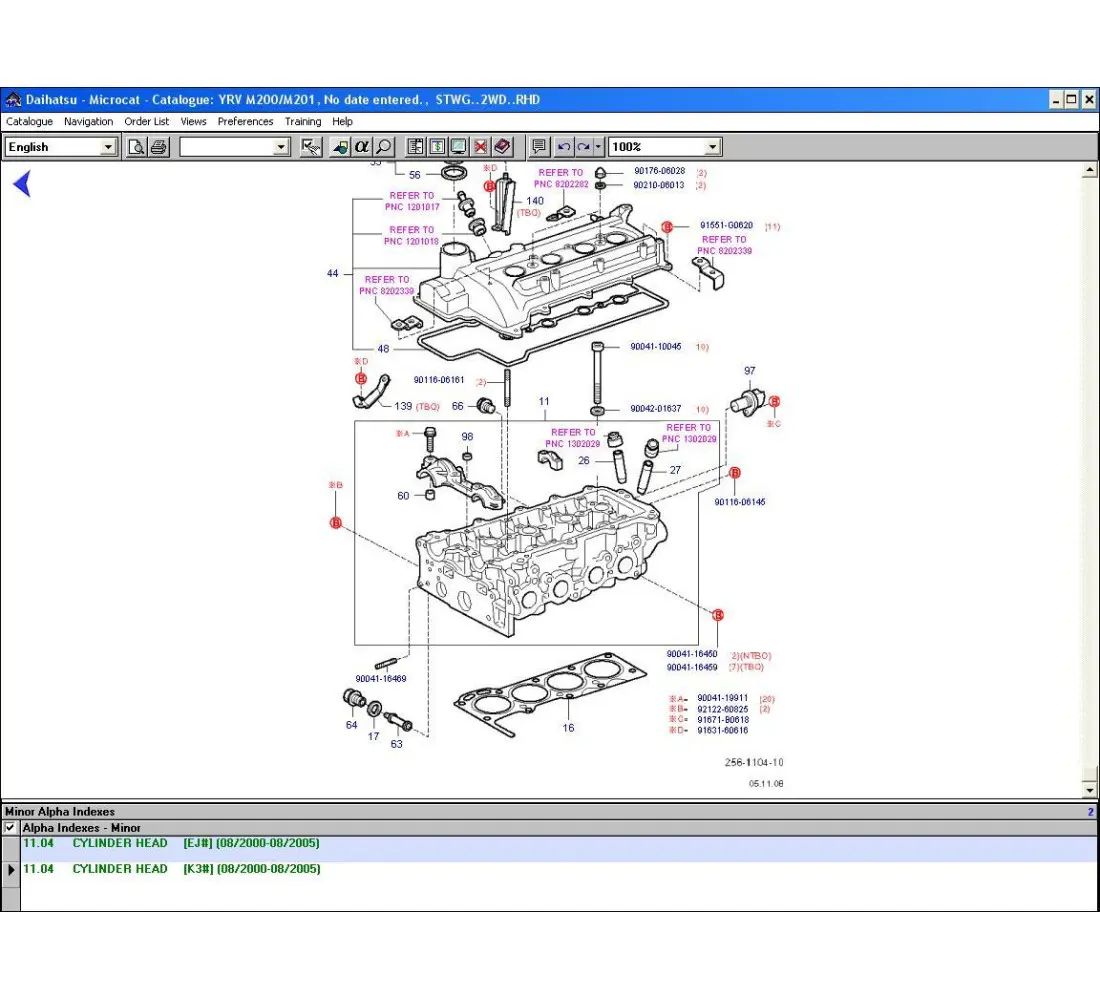Open the Catalogue menu
The height and width of the screenshot is (1000, 1100).
tap(29, 121)
